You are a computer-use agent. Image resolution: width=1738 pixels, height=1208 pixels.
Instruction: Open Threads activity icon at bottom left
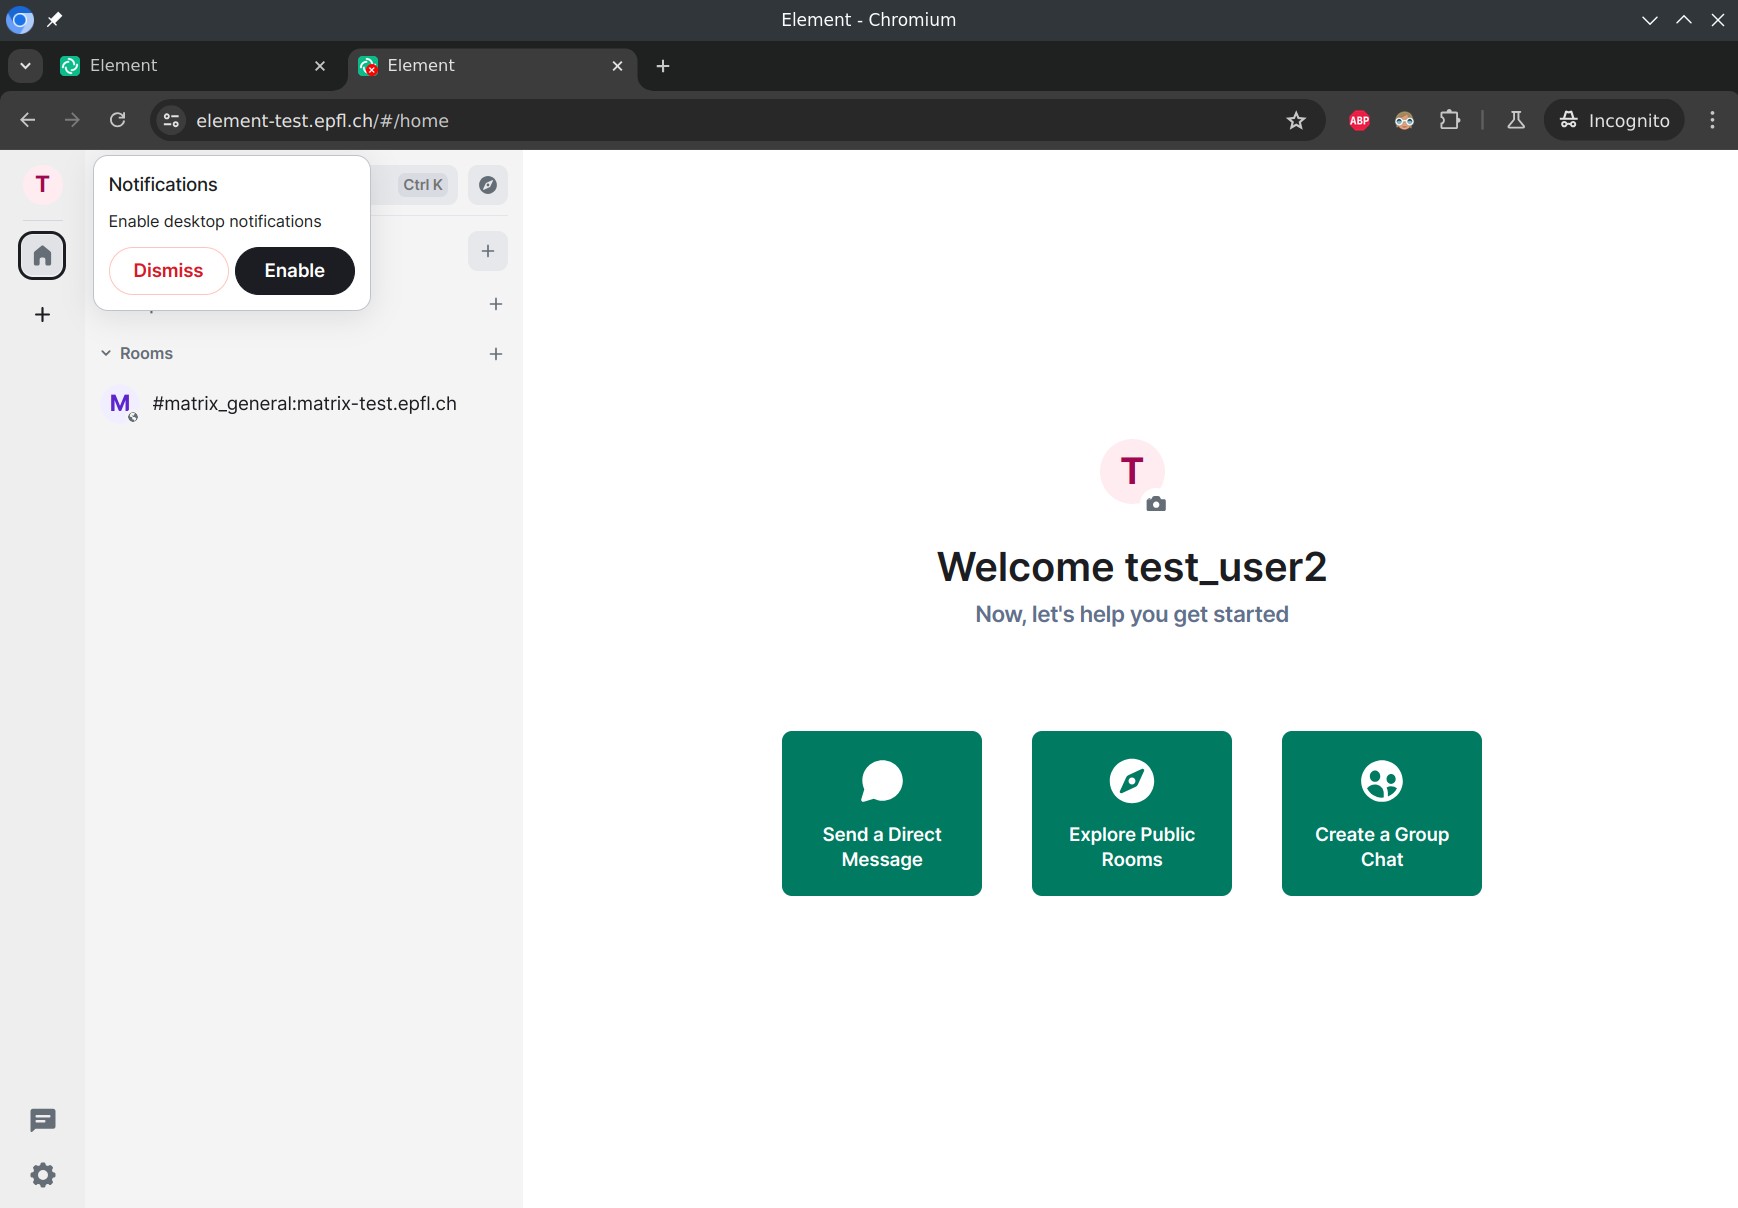pos(42,1120)
